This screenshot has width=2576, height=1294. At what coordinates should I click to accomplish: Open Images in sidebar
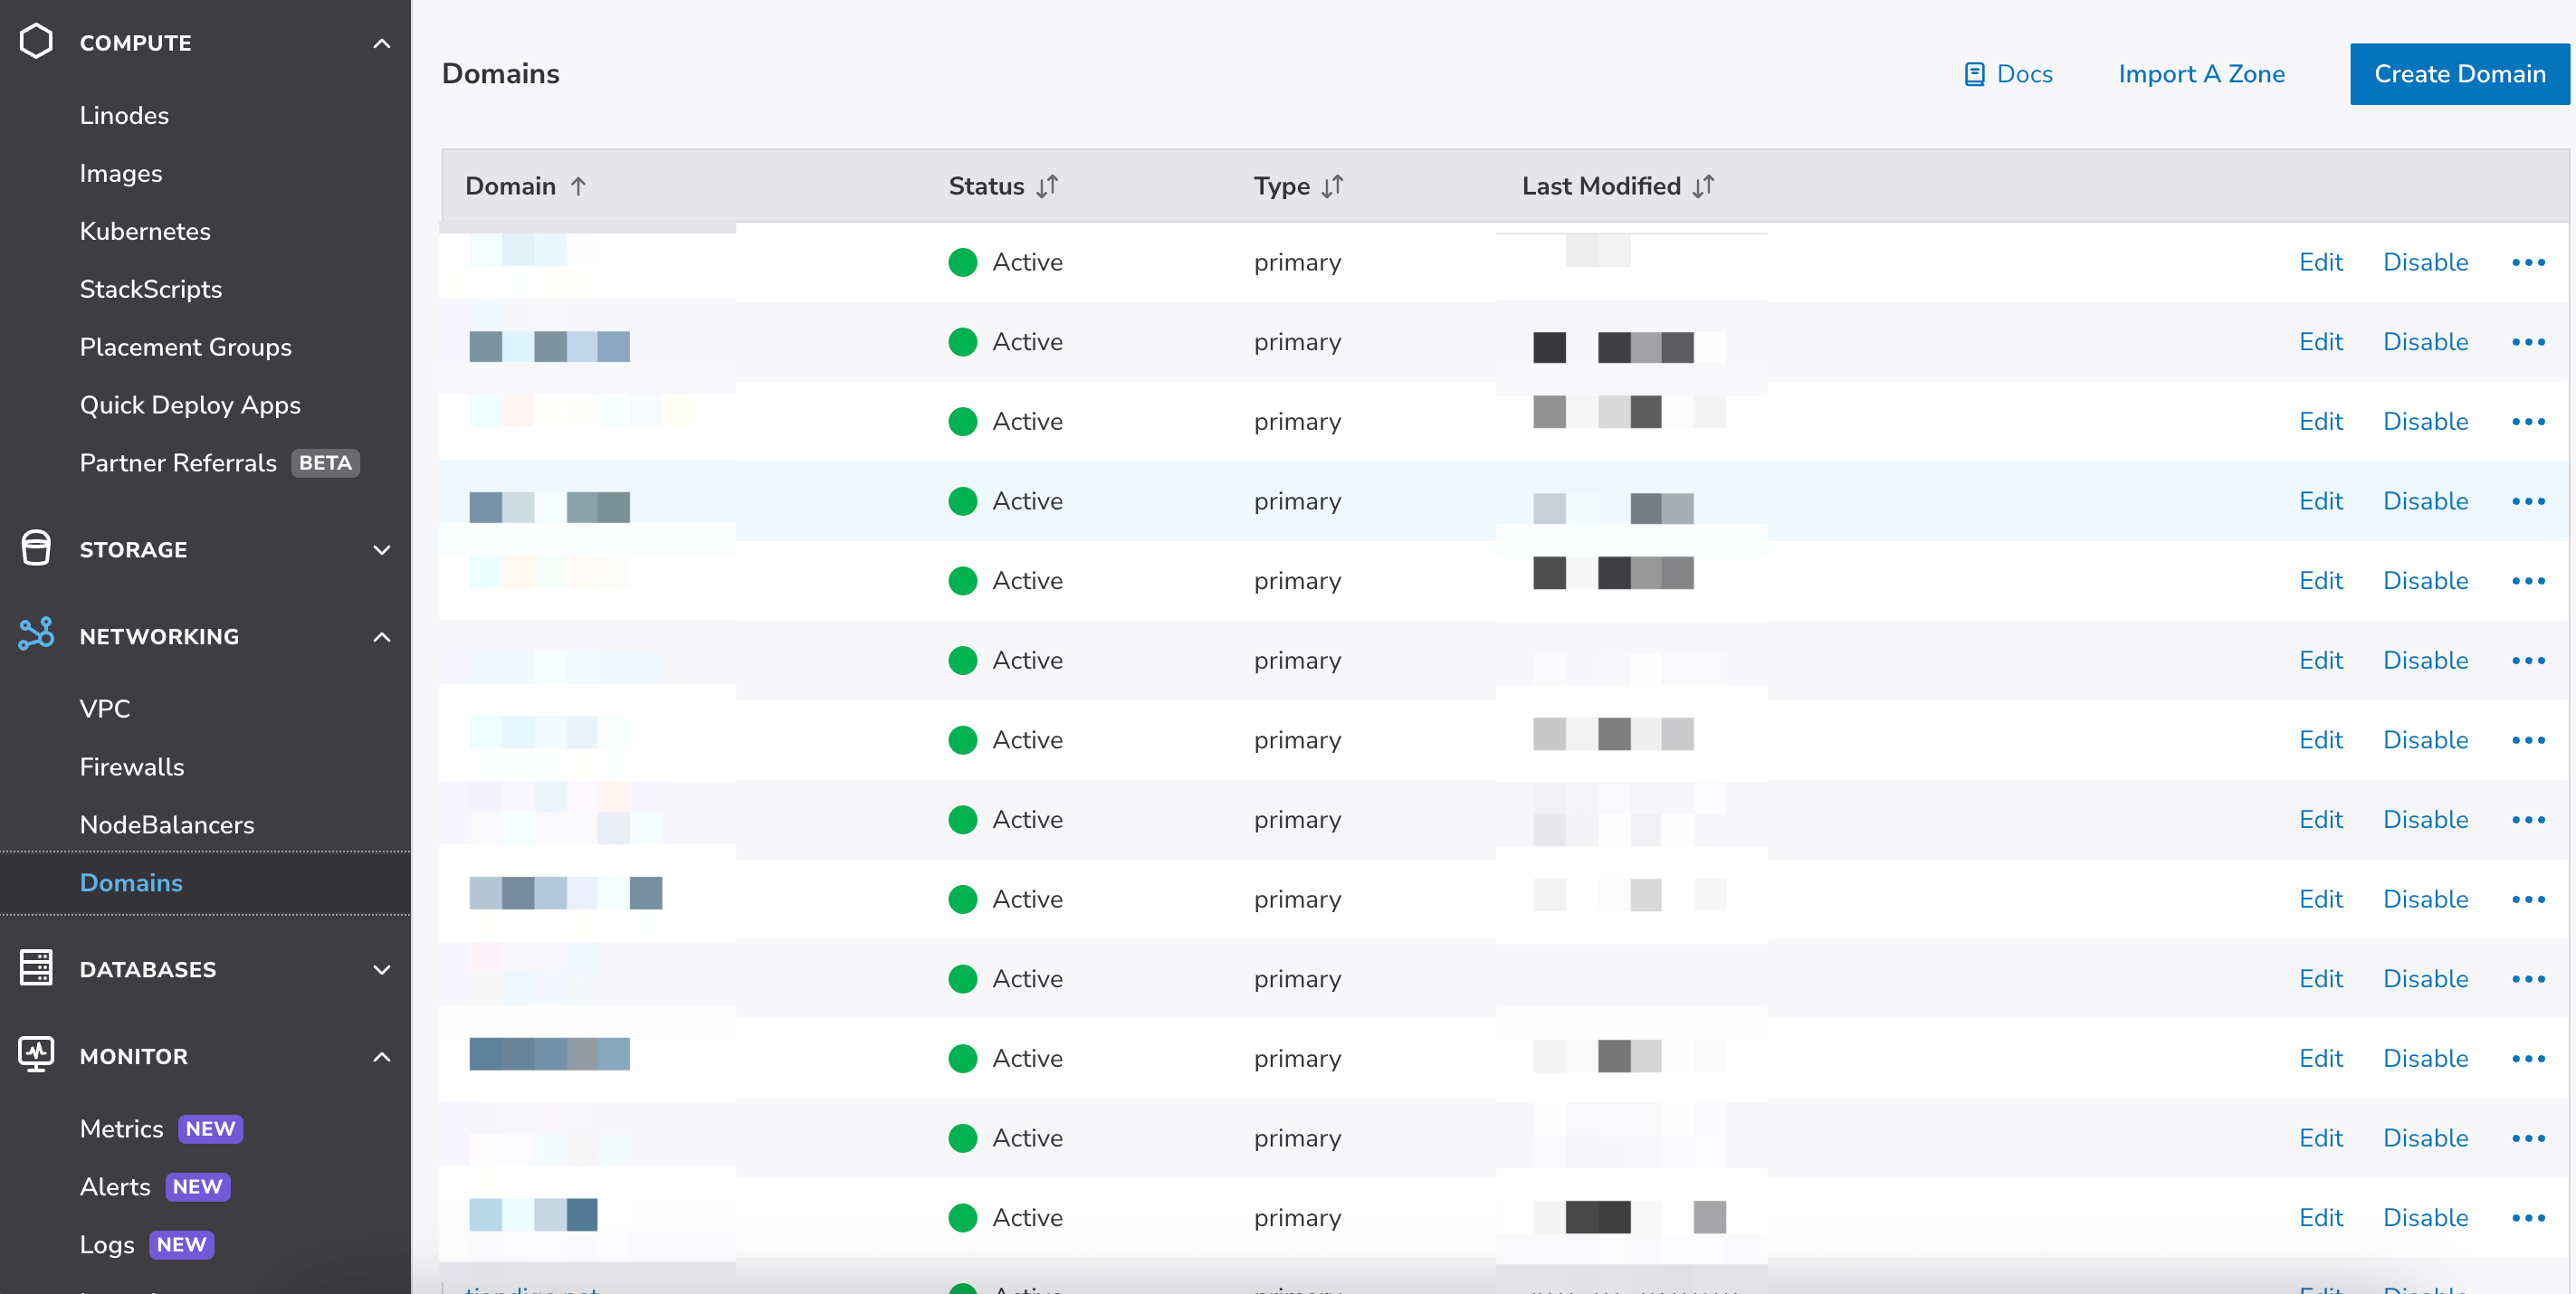[121, 173]
